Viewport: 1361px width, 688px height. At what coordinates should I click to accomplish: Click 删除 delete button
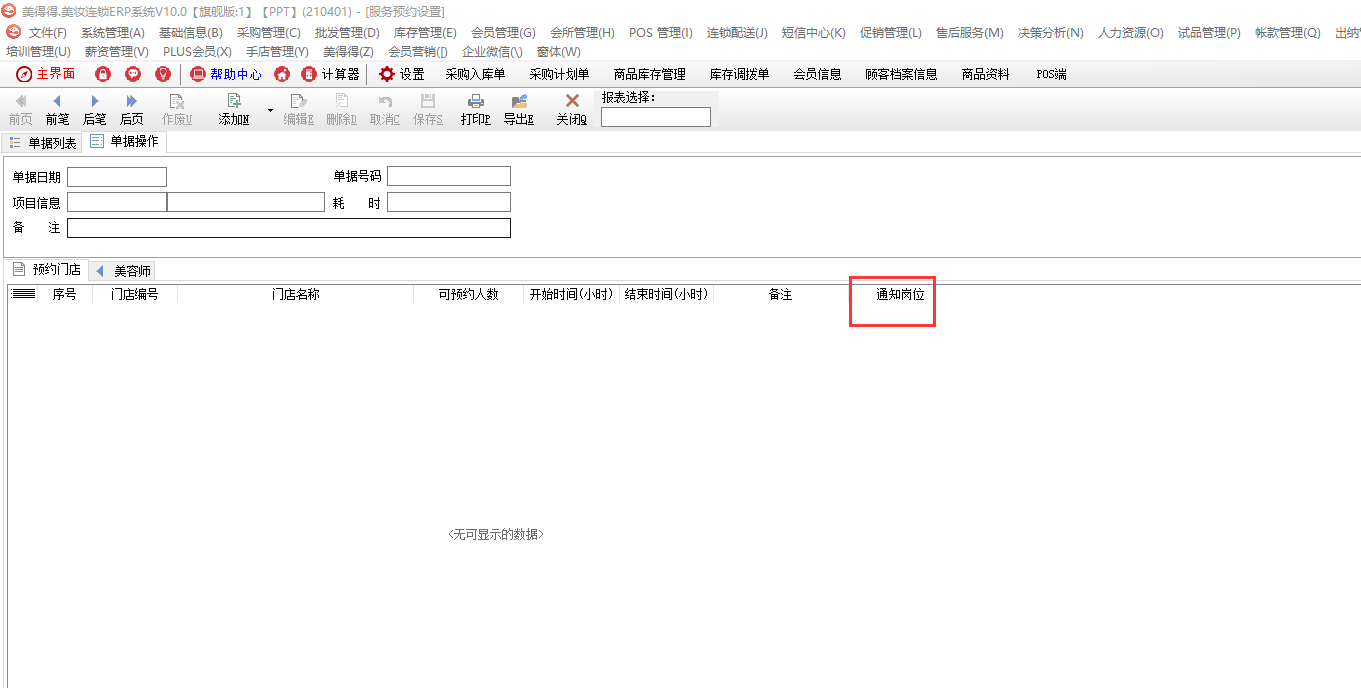point(341,110)
